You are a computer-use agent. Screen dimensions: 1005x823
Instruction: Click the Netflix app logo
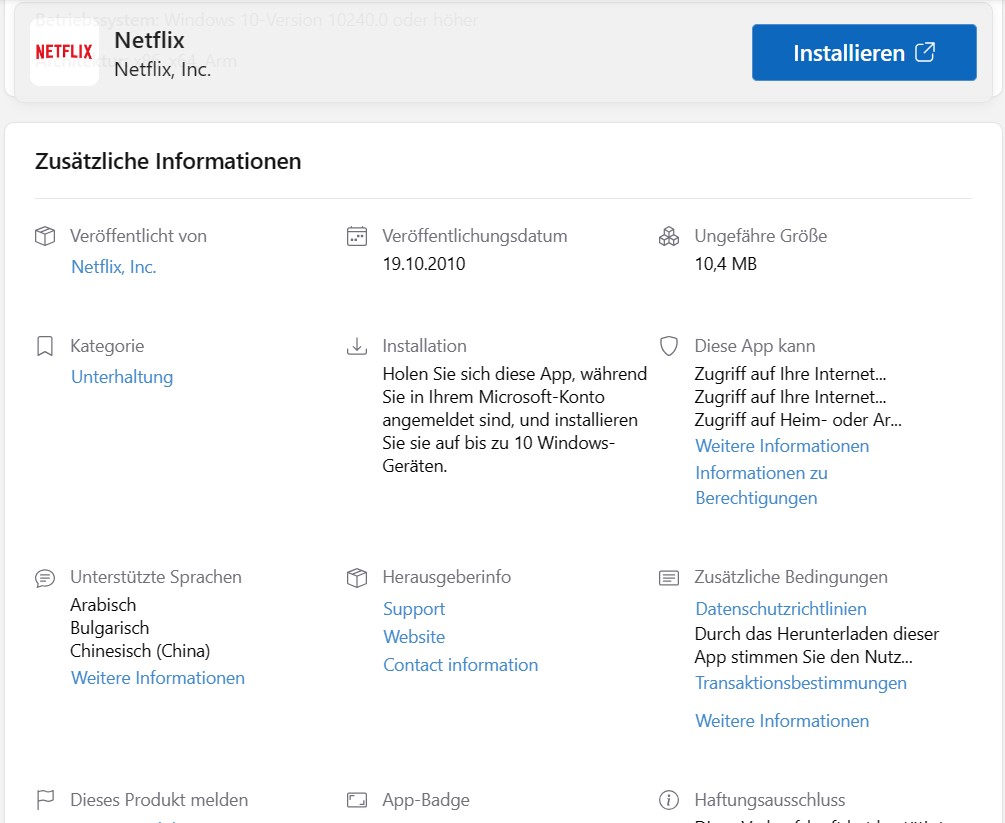[64, 52]
